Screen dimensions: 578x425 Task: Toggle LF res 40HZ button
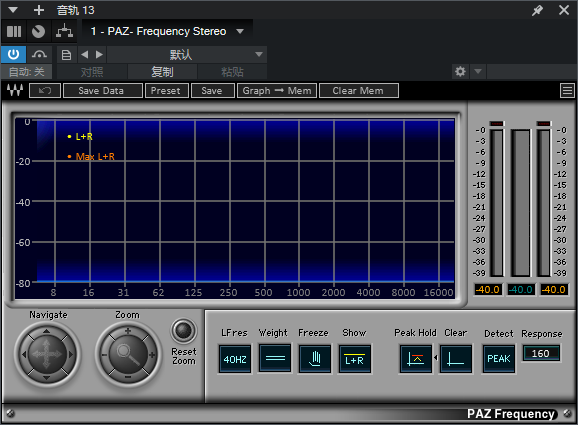click(235, 359)
